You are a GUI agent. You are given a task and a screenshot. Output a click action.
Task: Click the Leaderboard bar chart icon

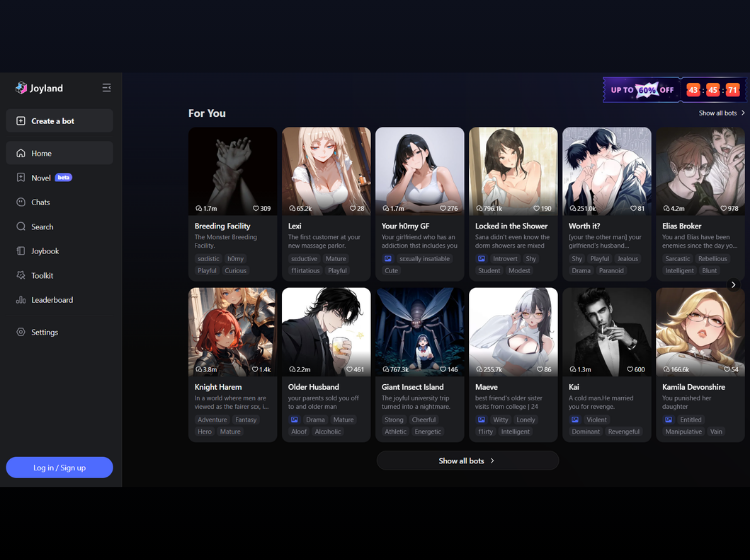(21, 300)
